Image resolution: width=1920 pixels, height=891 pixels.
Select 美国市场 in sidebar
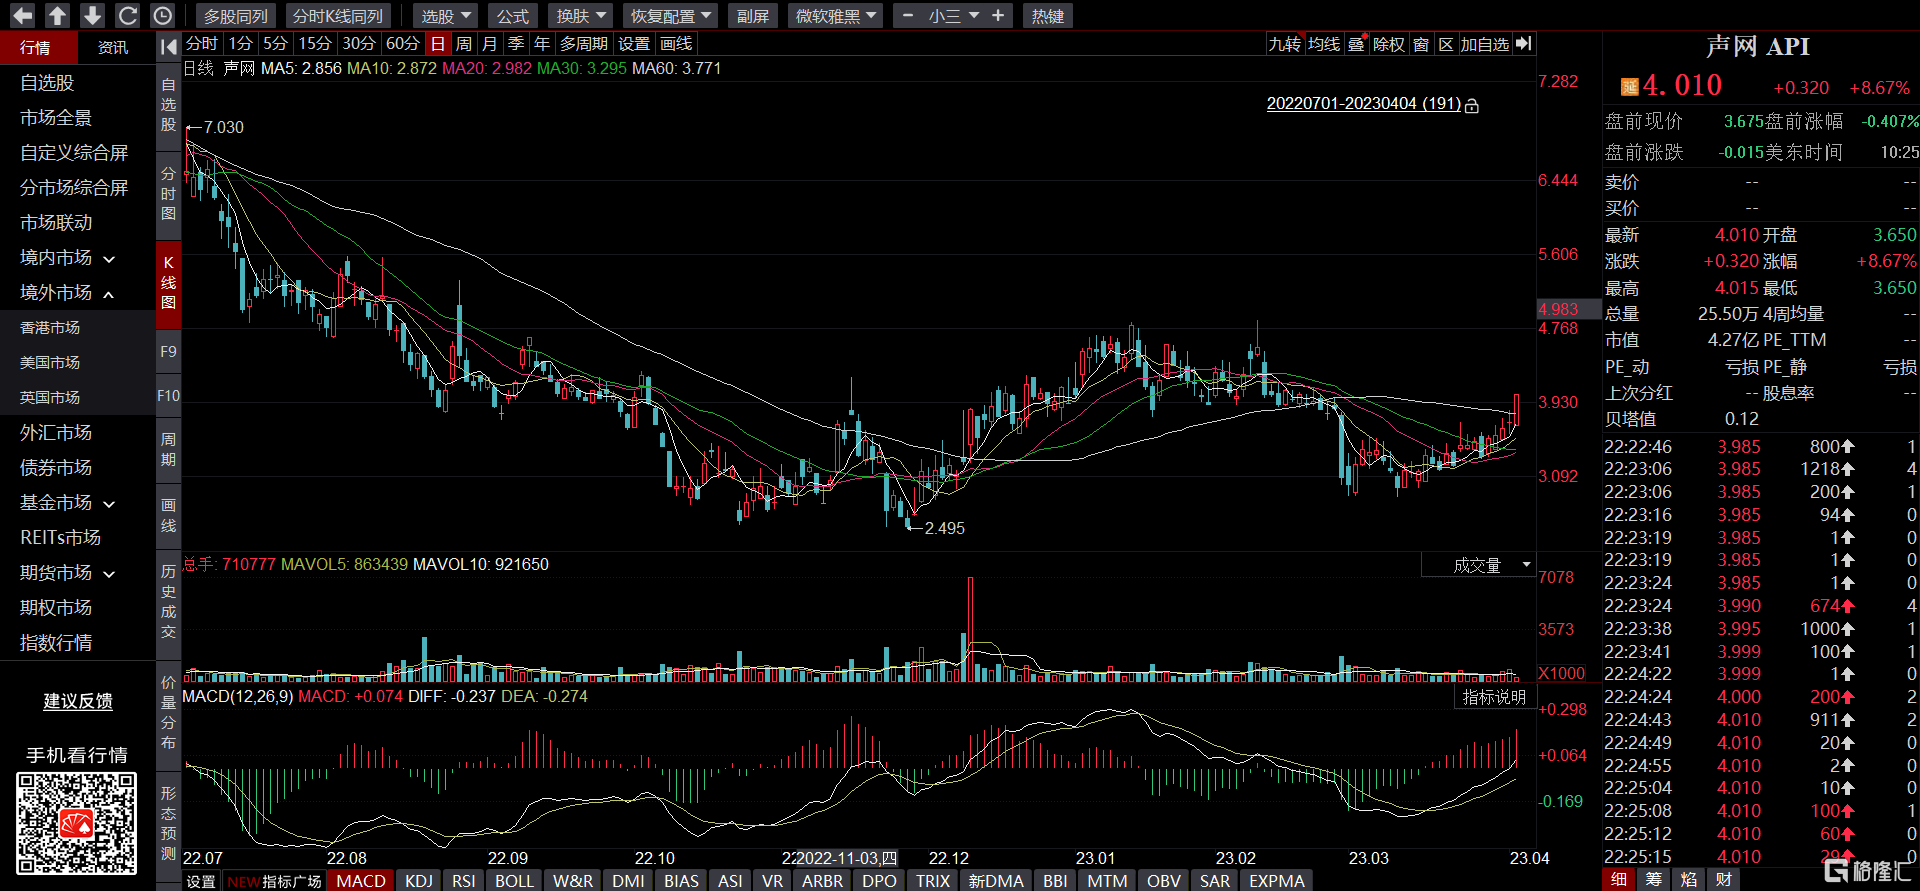tap(50, 363)
